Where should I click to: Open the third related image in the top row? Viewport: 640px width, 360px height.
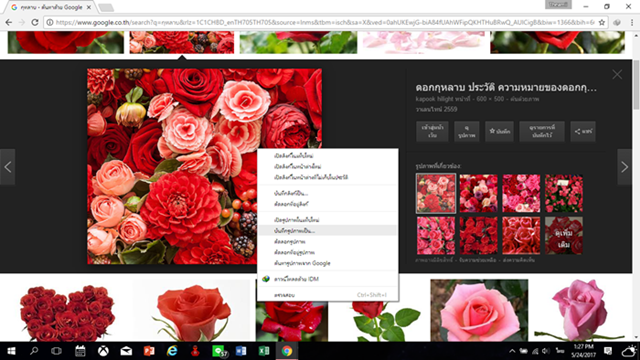pos(521,193)
